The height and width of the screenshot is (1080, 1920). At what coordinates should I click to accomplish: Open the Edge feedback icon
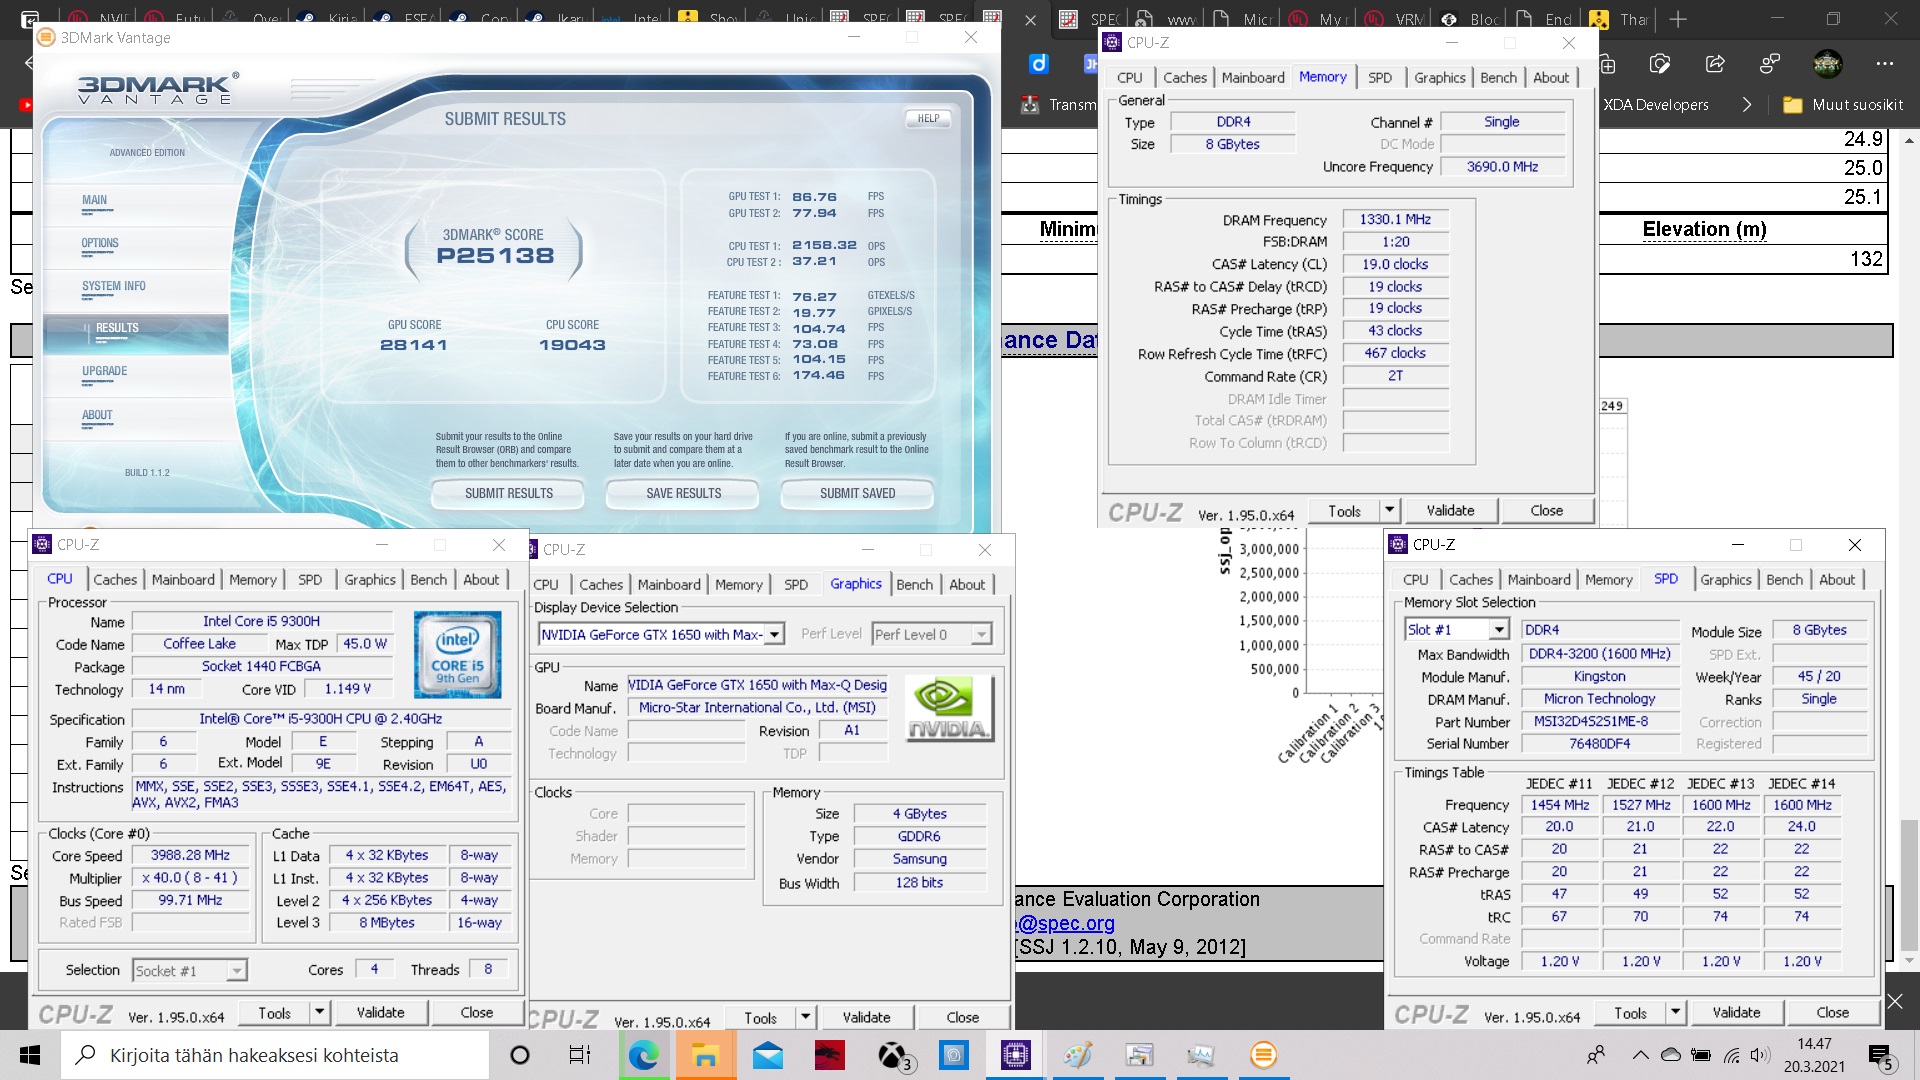click(1770, 65)
